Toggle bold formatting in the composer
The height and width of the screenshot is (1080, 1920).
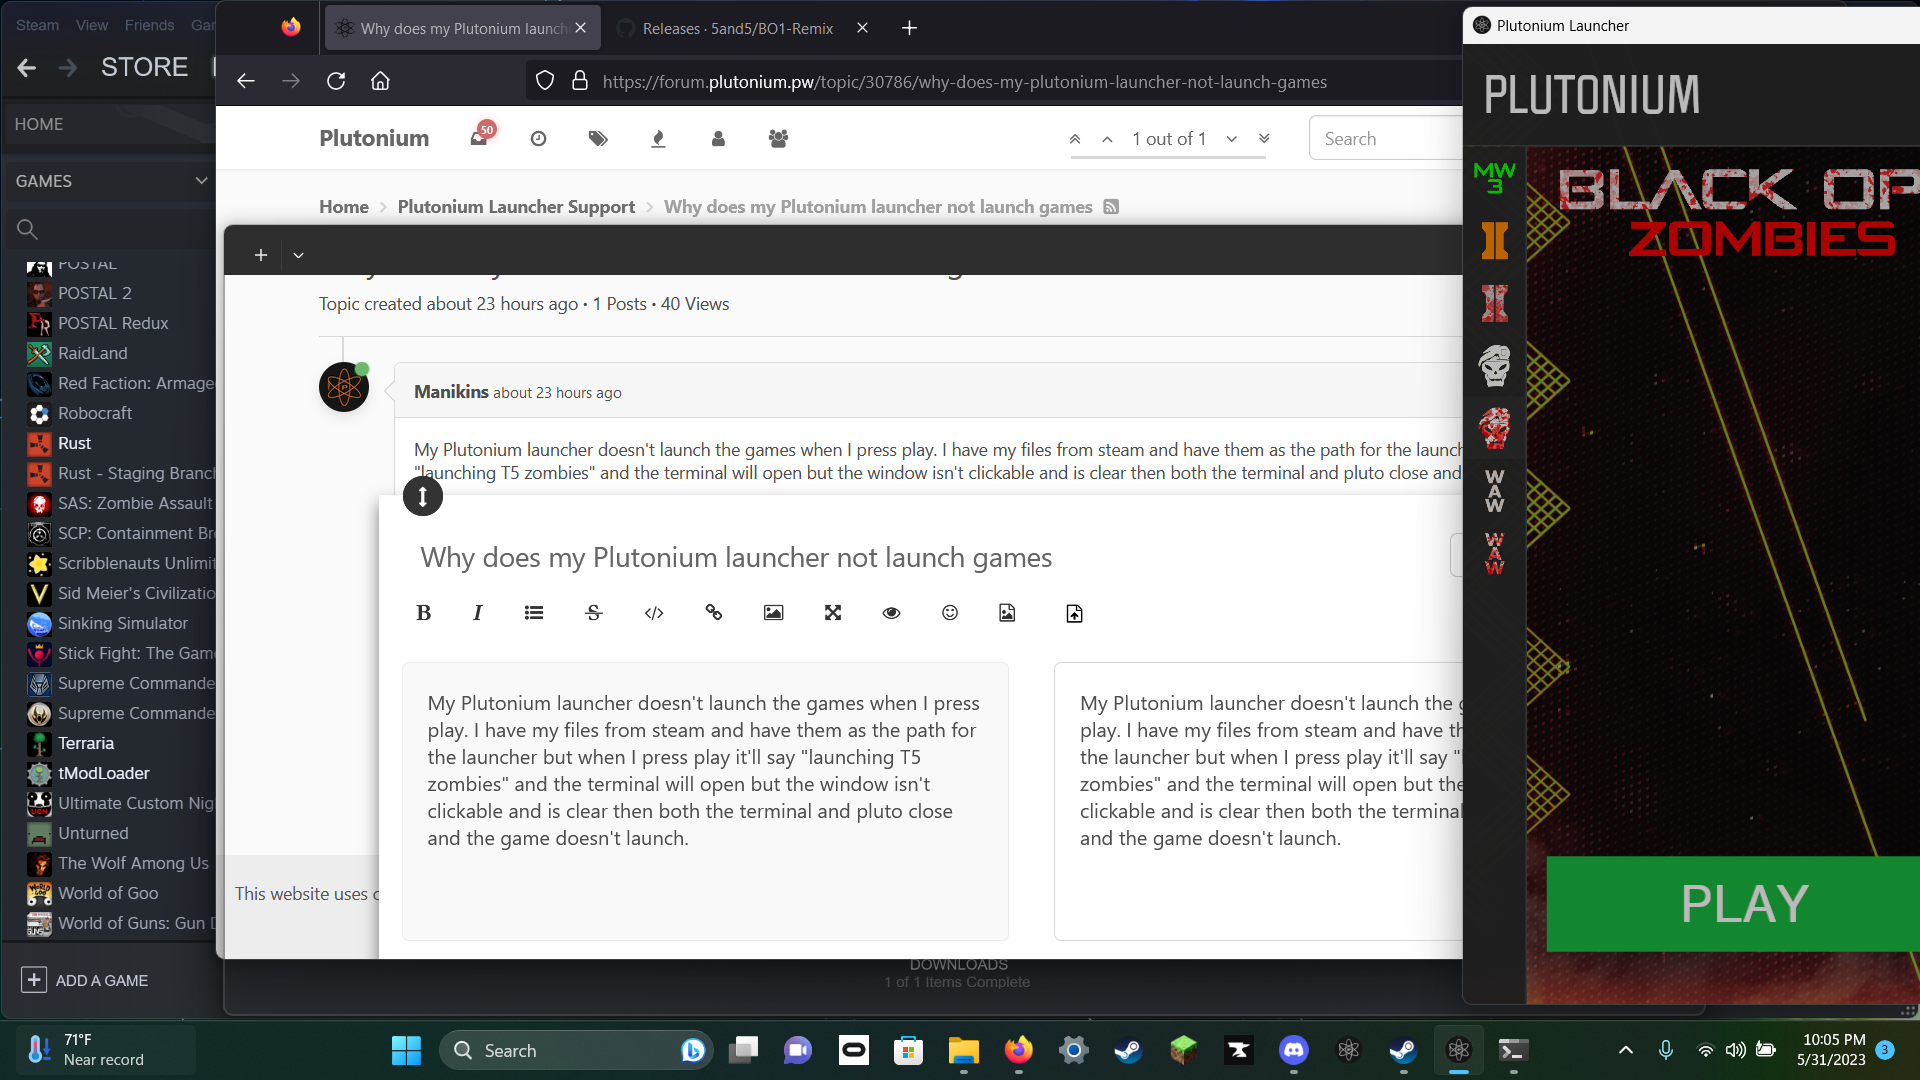[x=423, y=613]
